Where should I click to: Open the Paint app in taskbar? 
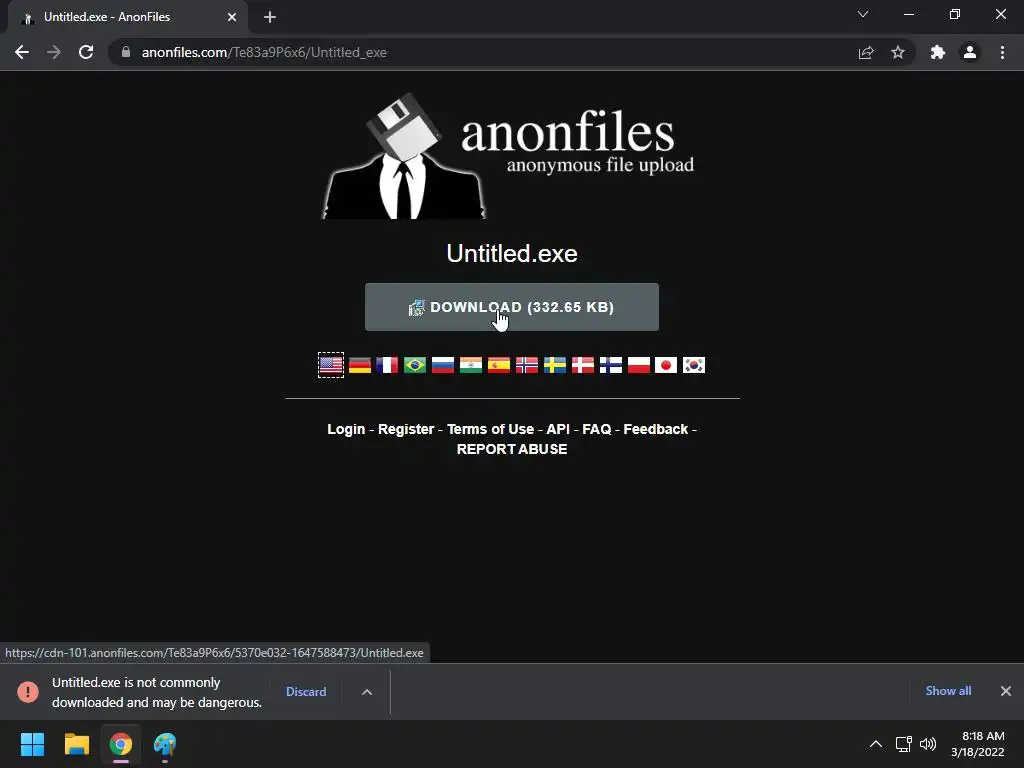165,744
